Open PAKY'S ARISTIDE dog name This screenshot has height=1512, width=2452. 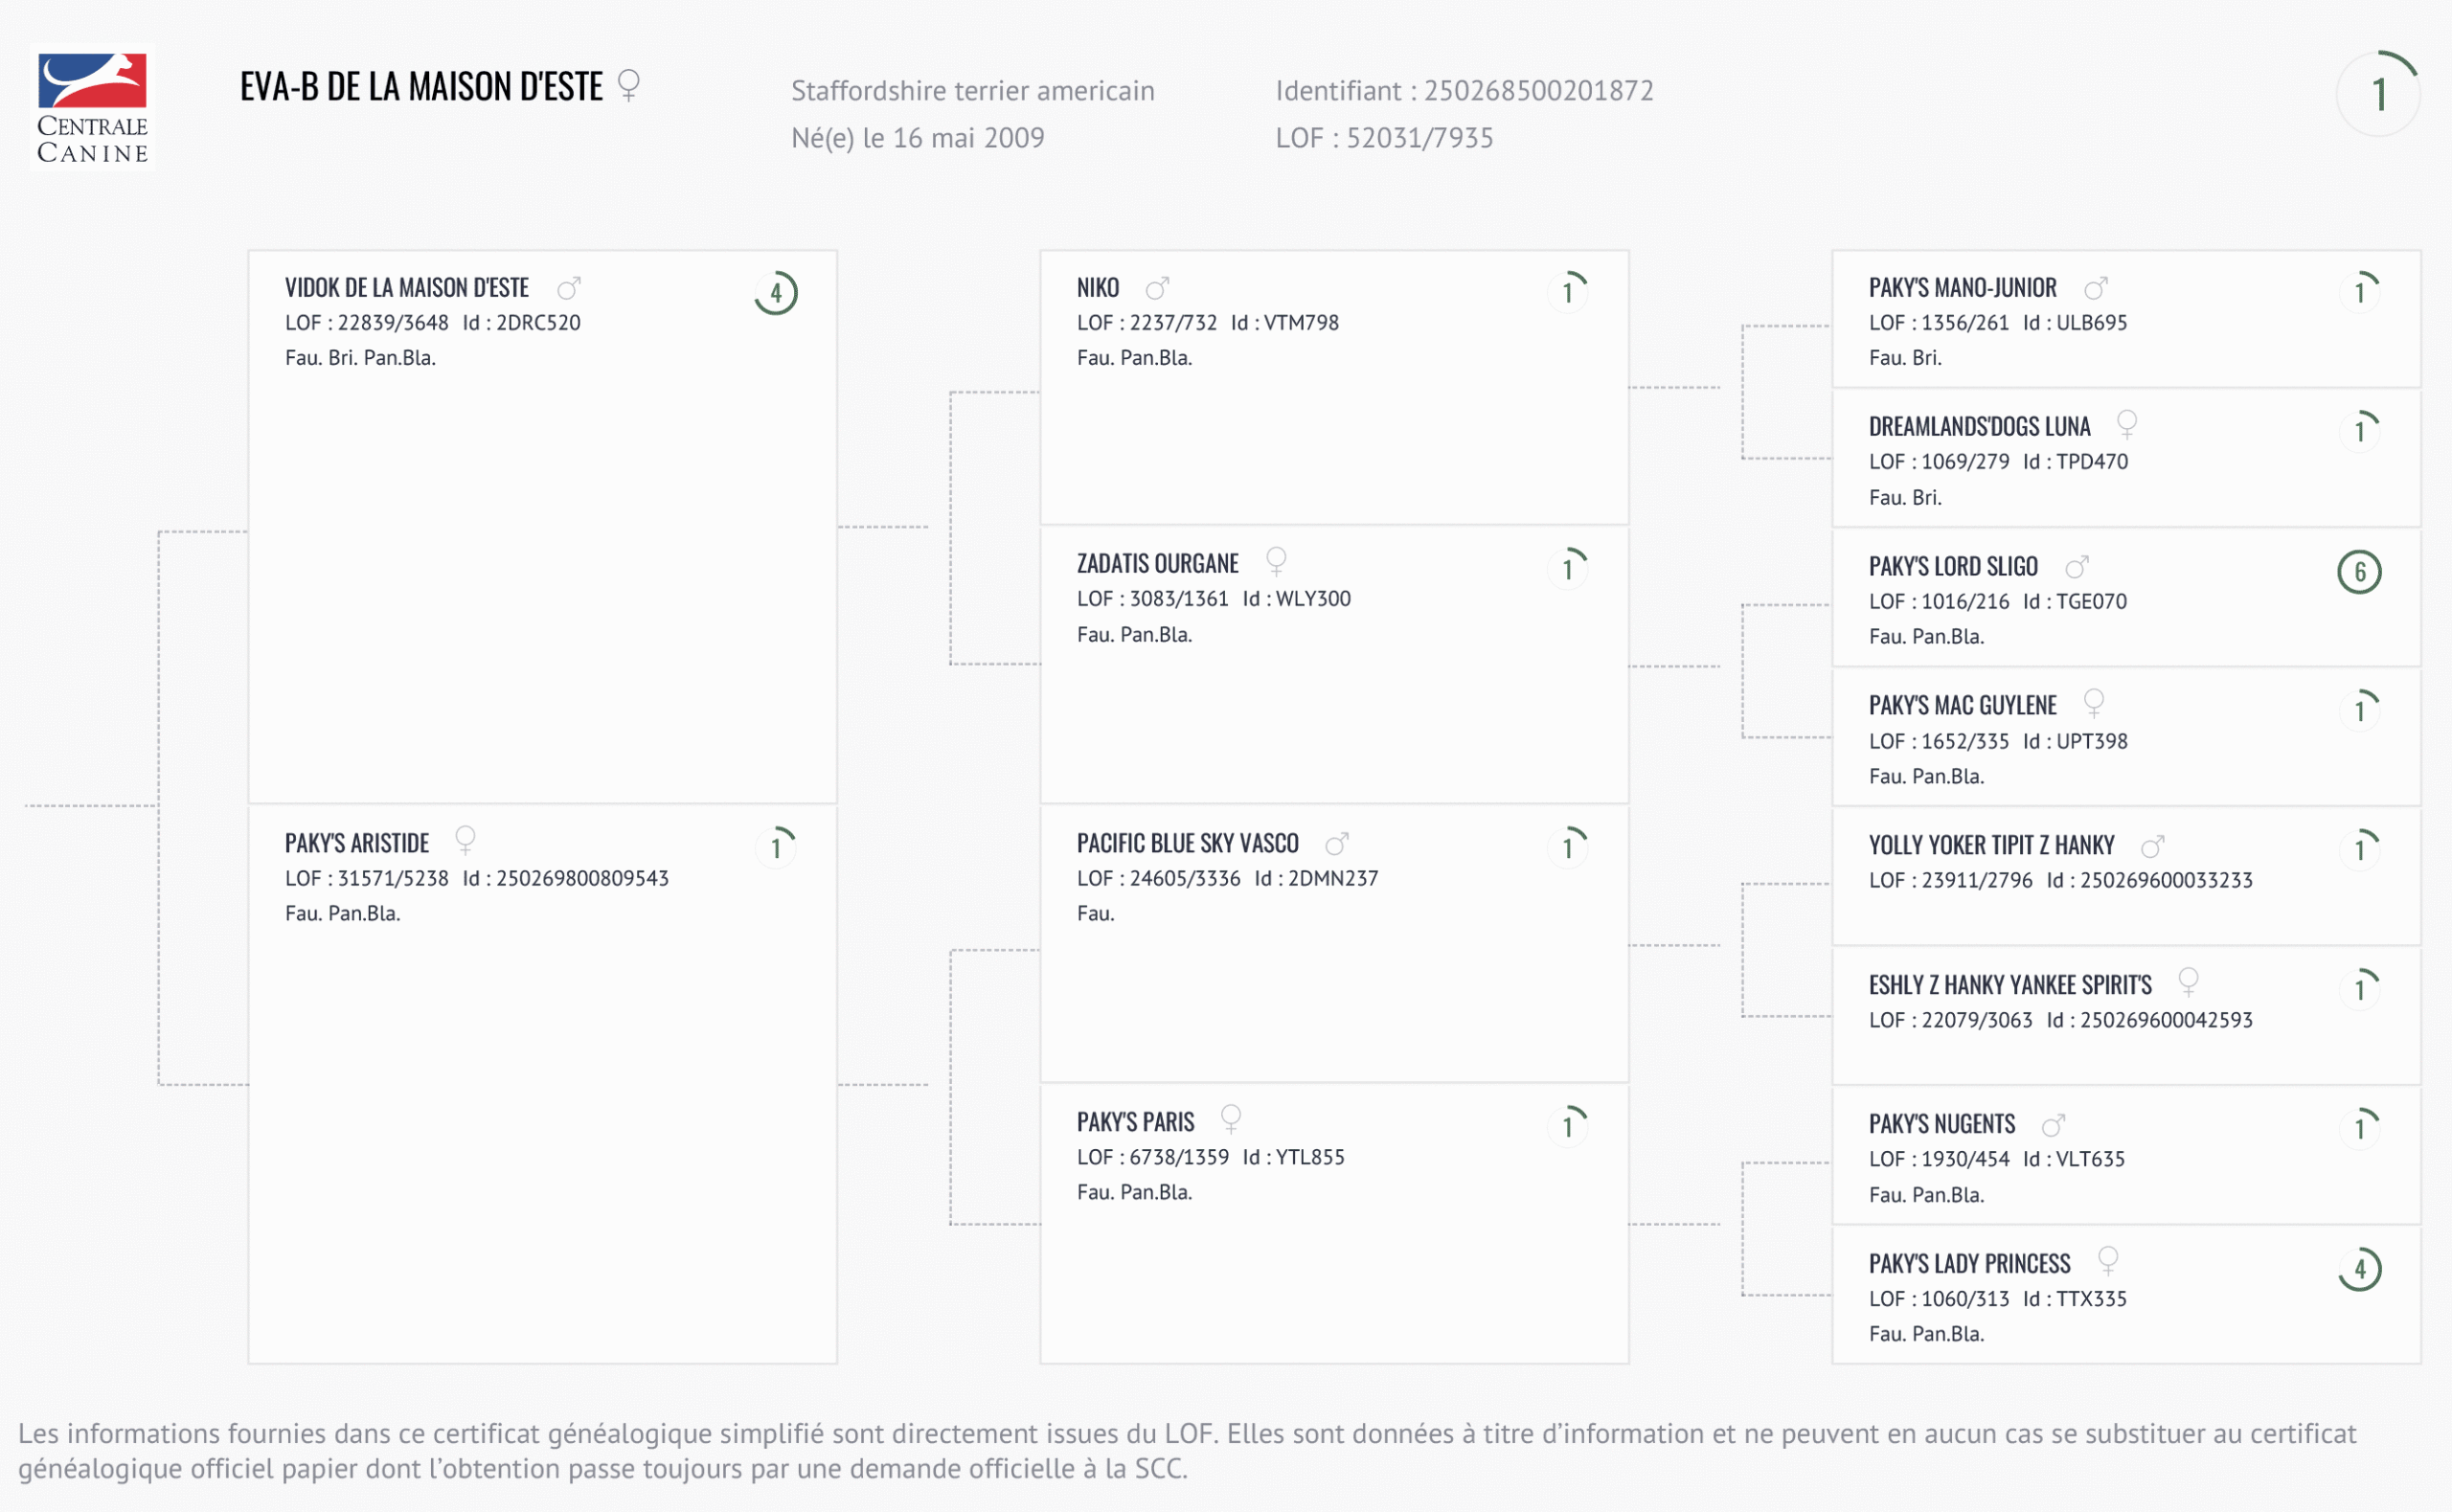coord(357,844)
